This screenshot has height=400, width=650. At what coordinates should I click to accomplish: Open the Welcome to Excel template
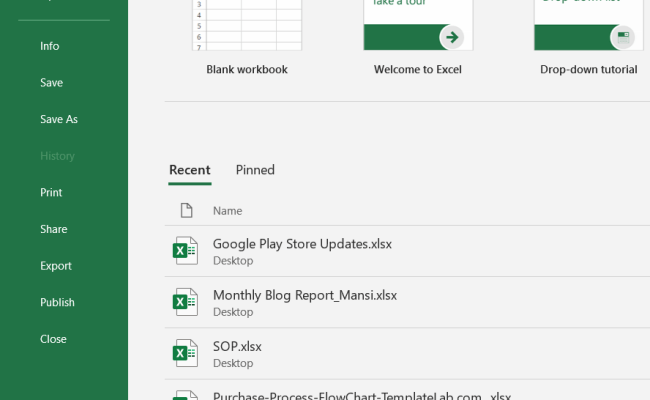[418, 25]
